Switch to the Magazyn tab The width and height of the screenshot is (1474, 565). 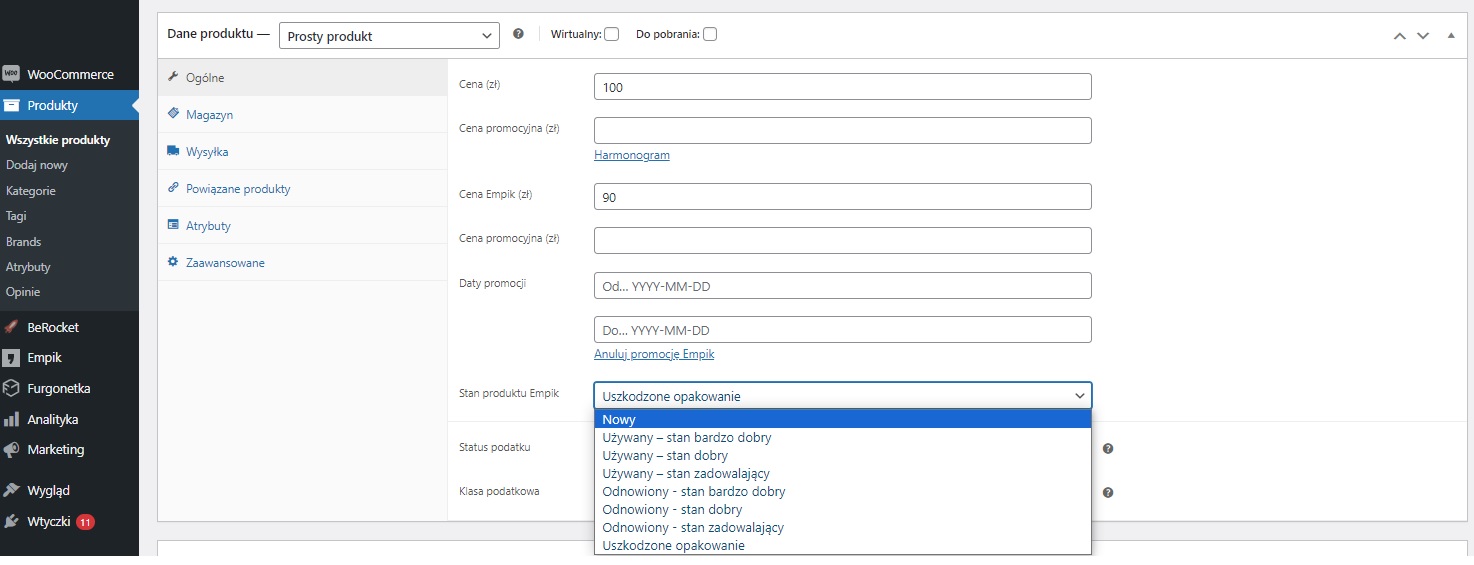pyautogui.click(x=209, y=115)
